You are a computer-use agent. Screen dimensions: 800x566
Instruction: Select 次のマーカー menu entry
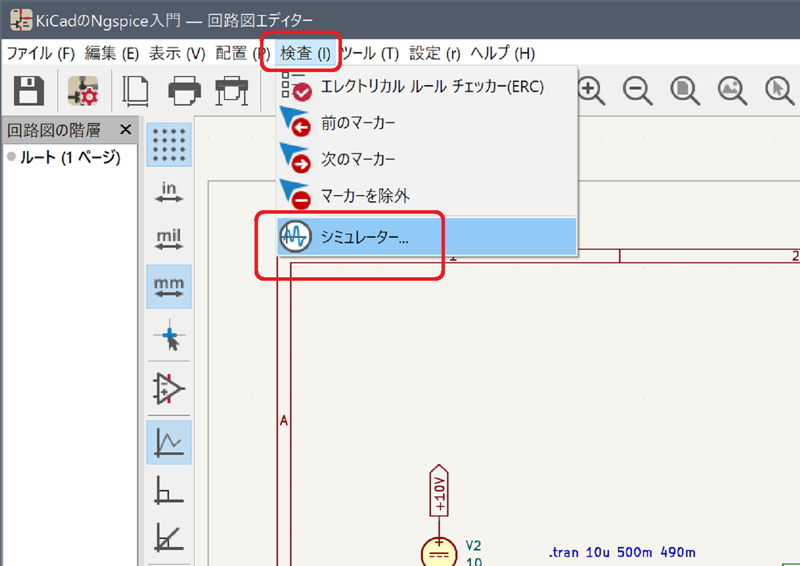point(427,159)
